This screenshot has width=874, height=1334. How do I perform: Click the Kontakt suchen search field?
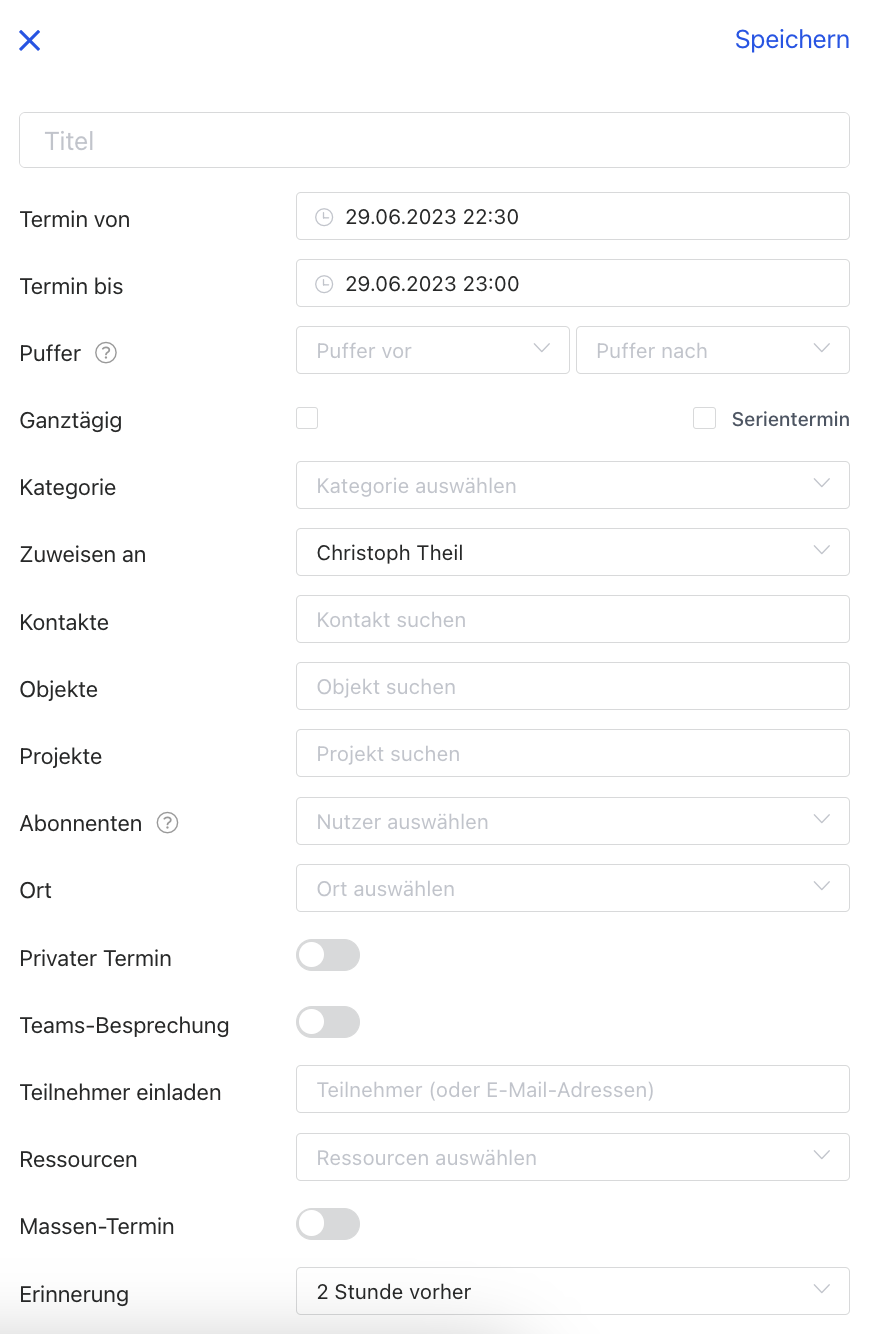pyautogui.click(x=572, y=619)
